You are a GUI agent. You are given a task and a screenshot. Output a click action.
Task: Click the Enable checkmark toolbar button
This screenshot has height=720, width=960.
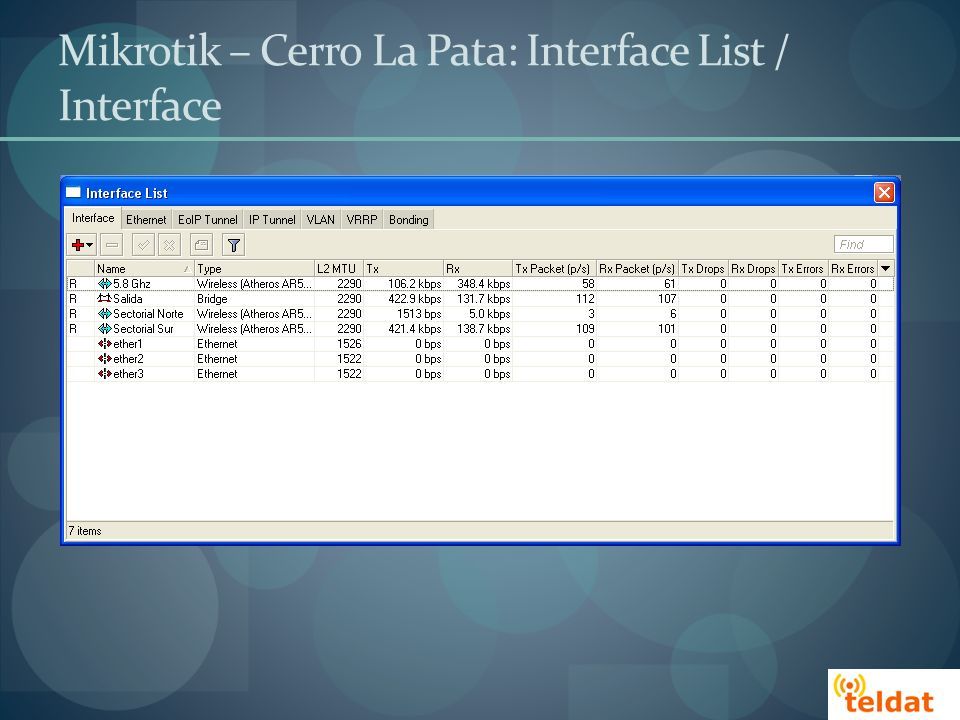143,245
